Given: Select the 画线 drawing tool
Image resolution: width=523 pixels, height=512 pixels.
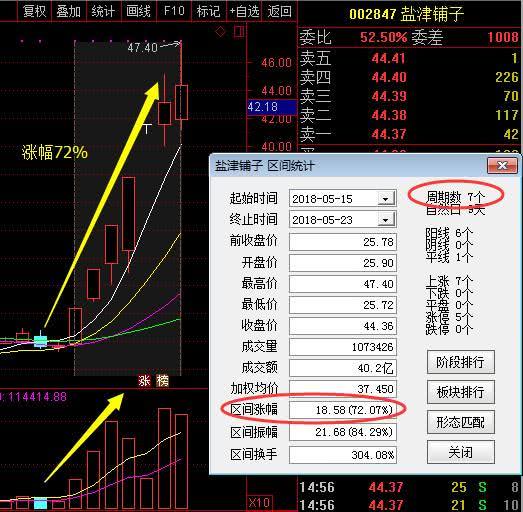Looking at the screenshot, I should tap(138, 11).
